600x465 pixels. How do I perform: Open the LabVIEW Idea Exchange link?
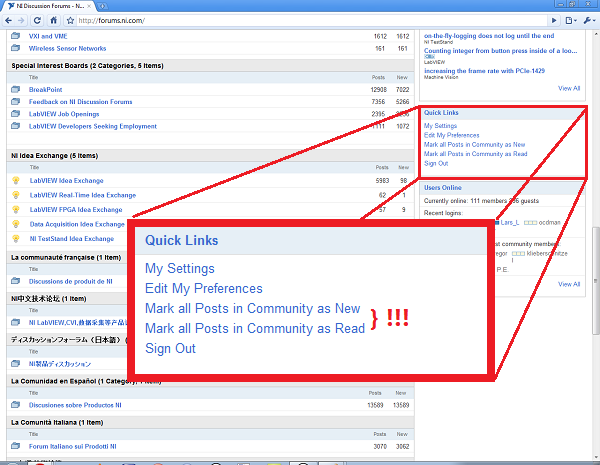click(67, 181)
